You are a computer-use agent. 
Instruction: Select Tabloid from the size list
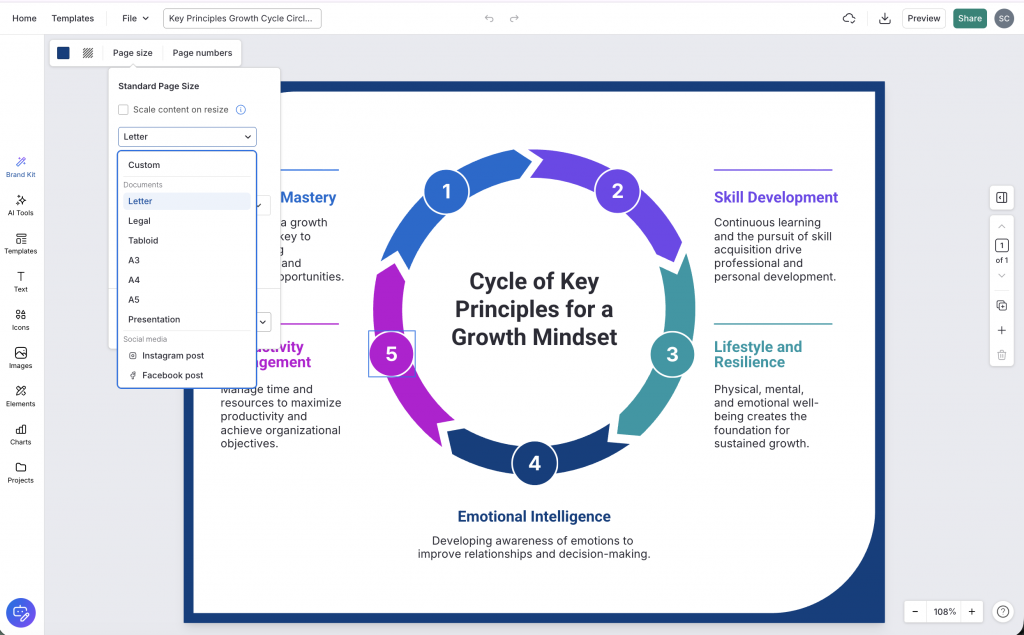(x=143, y=240)
